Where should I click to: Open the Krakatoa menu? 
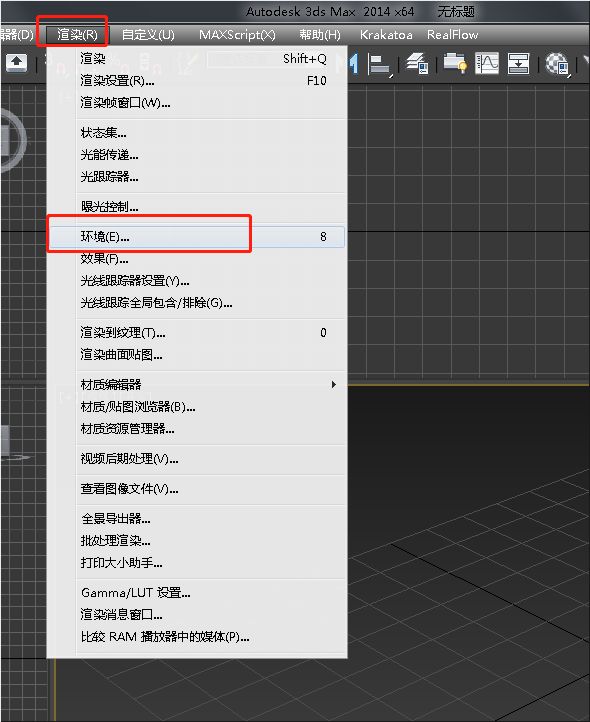(x=386, y=35)
